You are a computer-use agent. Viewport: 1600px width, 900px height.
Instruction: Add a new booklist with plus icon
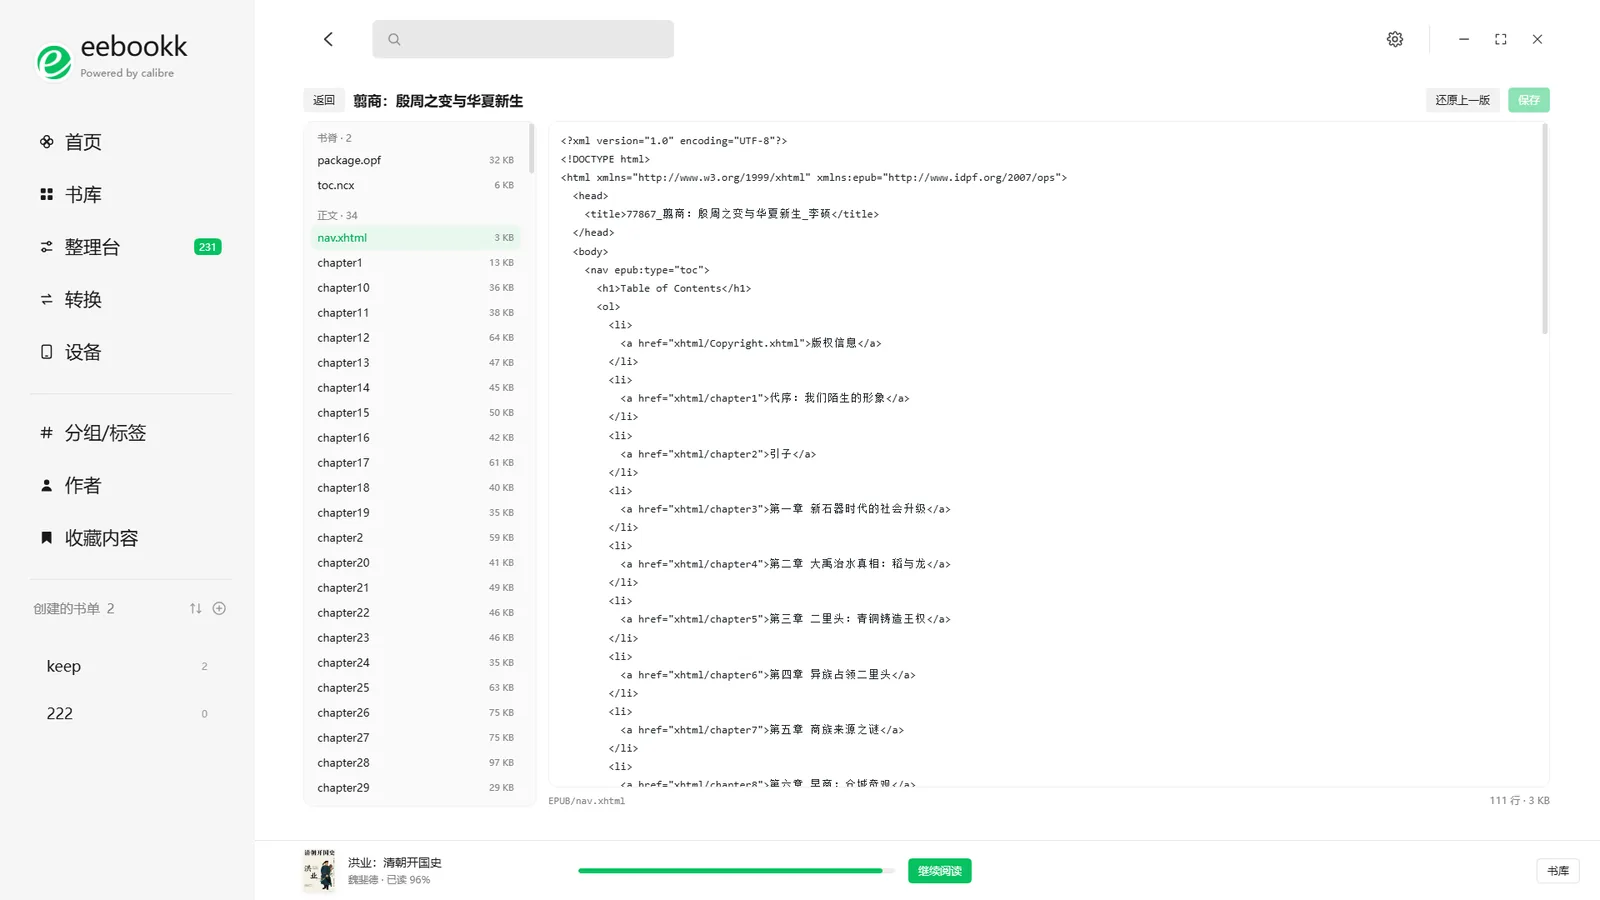pos(219,608)
